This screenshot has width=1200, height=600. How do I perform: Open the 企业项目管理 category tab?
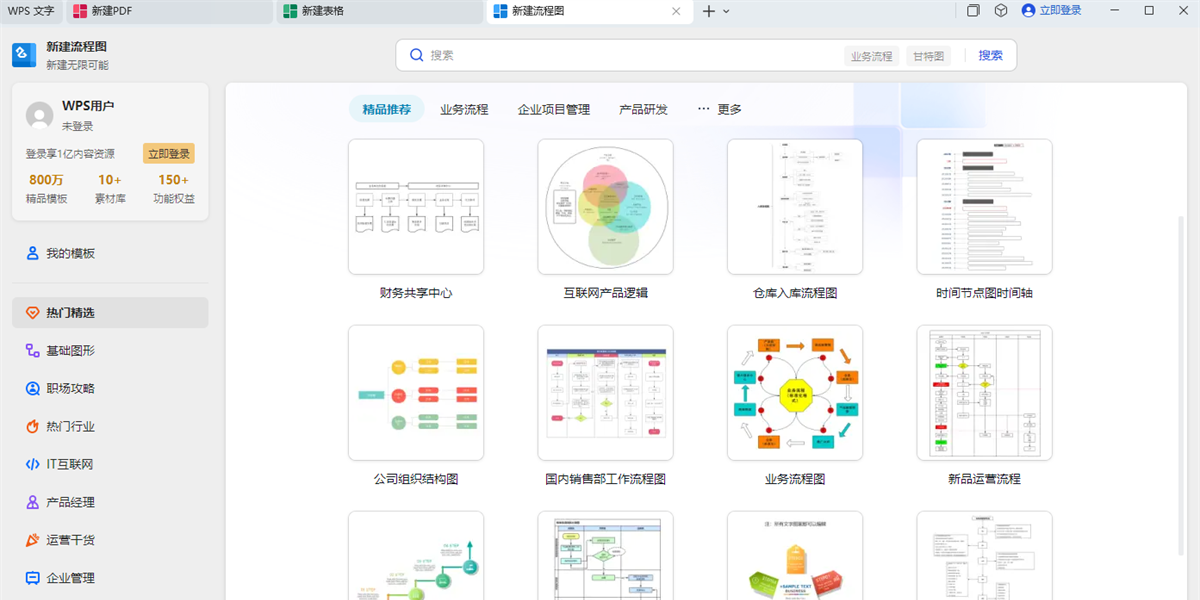coord(554,109)
